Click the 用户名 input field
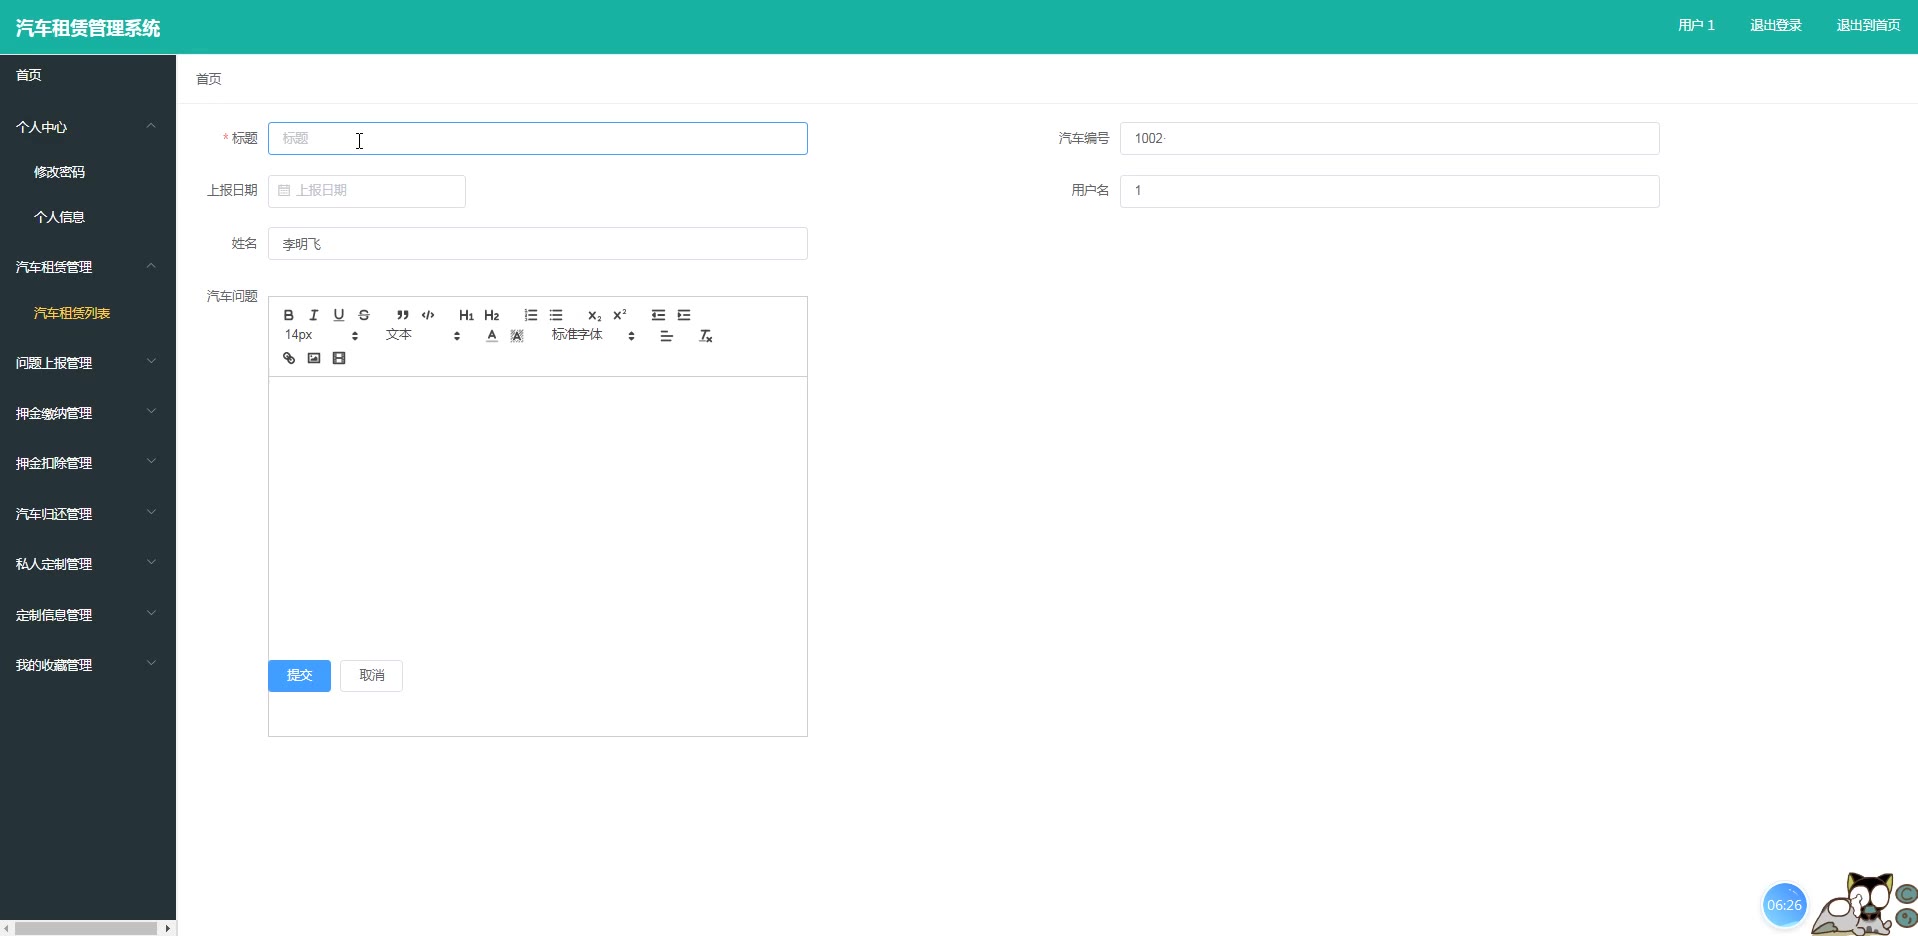The image size is (1918, 936). pyautogui.click(x=1390, y=191)
